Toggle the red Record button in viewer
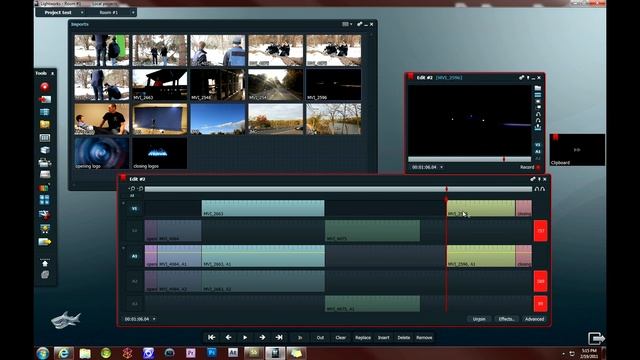Viewport: 640px width, 360px height. 538,167
